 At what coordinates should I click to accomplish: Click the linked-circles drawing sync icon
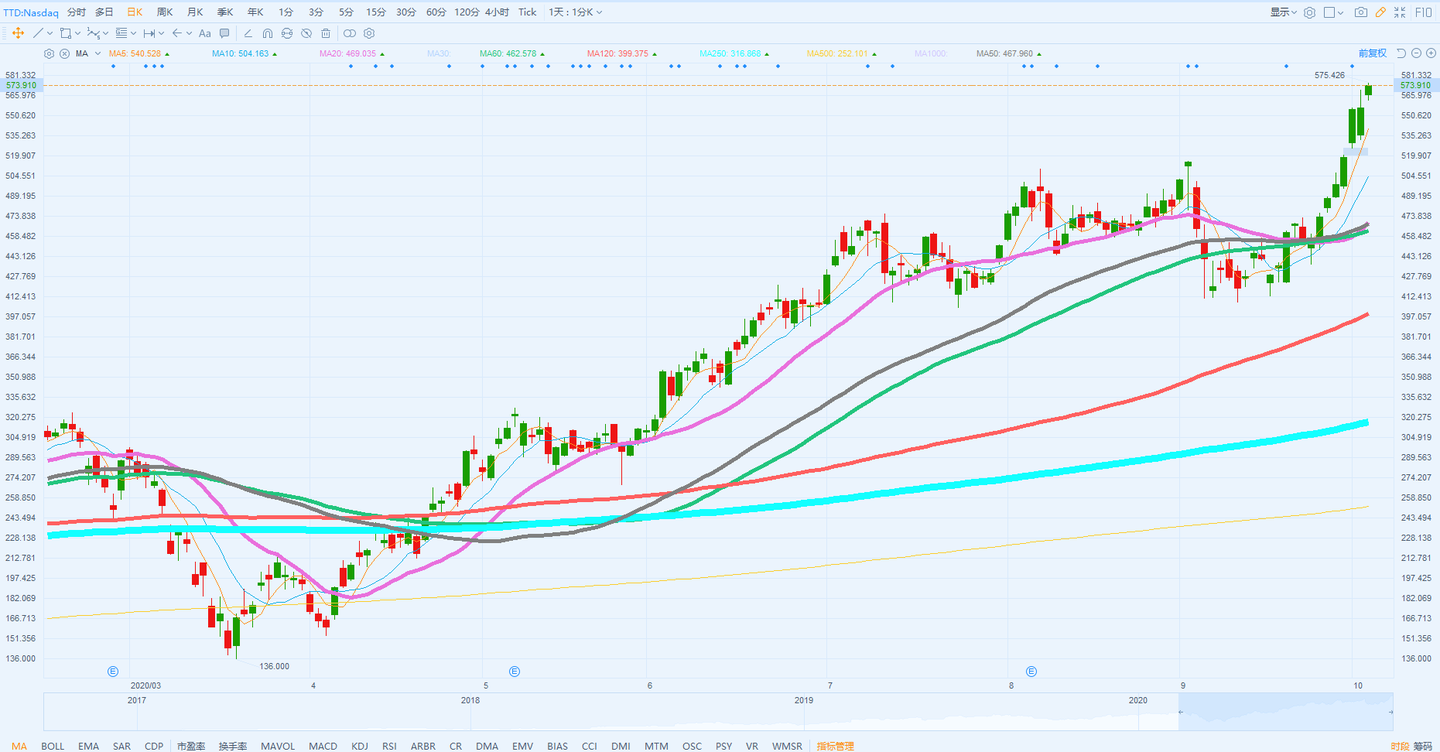point(350,33)
